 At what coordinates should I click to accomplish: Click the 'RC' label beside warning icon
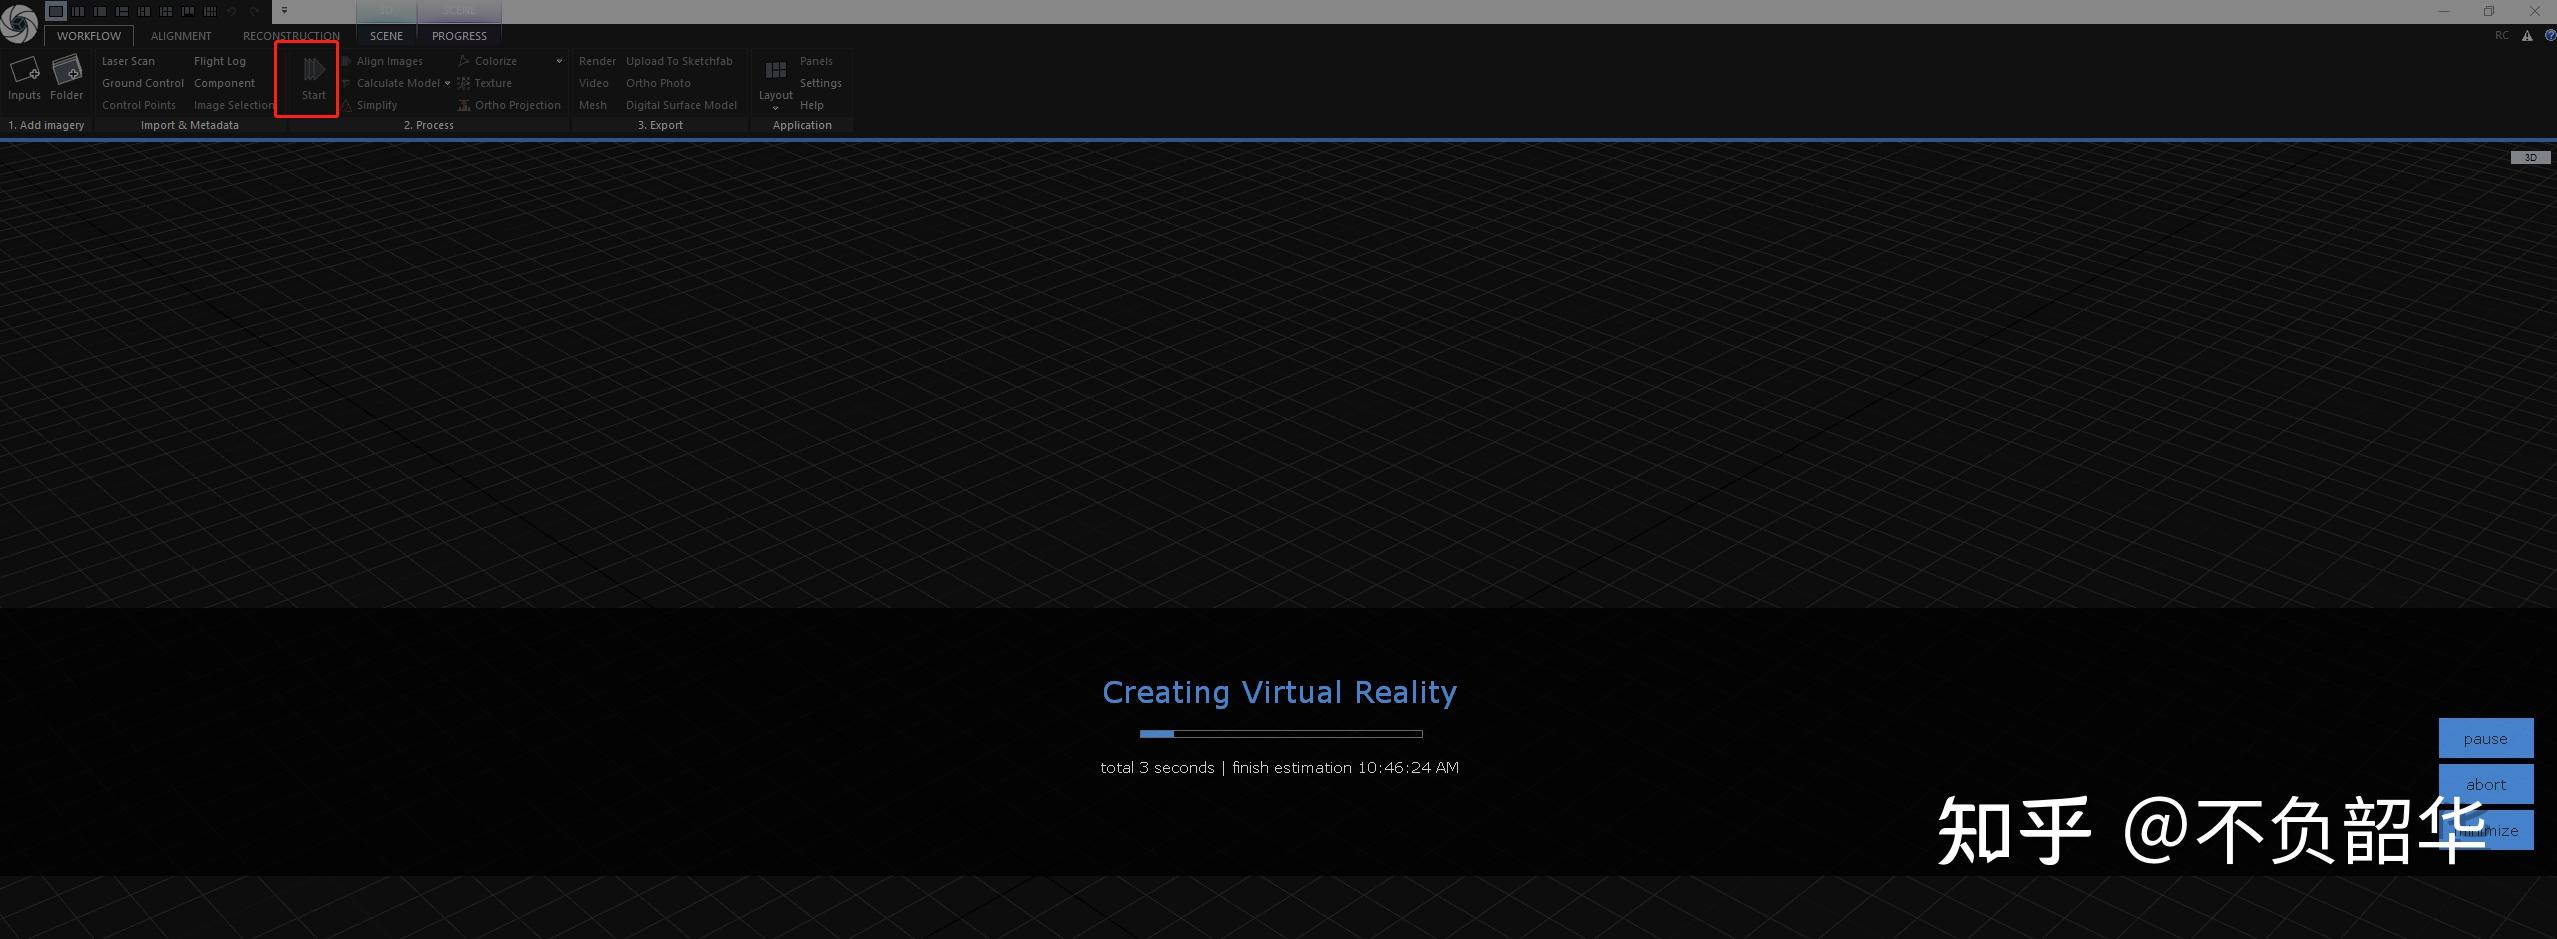2502,36
